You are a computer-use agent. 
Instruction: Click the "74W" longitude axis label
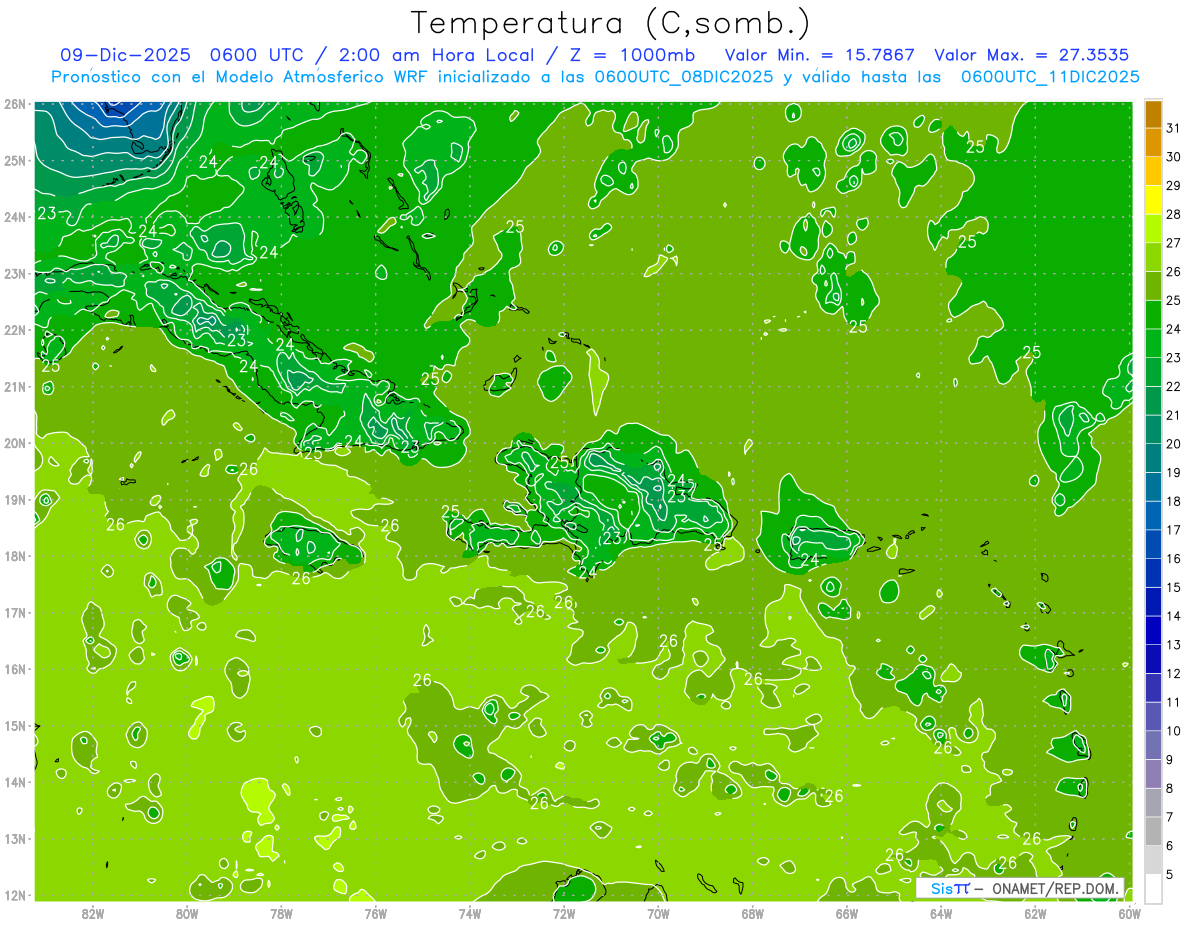tap(470, 913)
